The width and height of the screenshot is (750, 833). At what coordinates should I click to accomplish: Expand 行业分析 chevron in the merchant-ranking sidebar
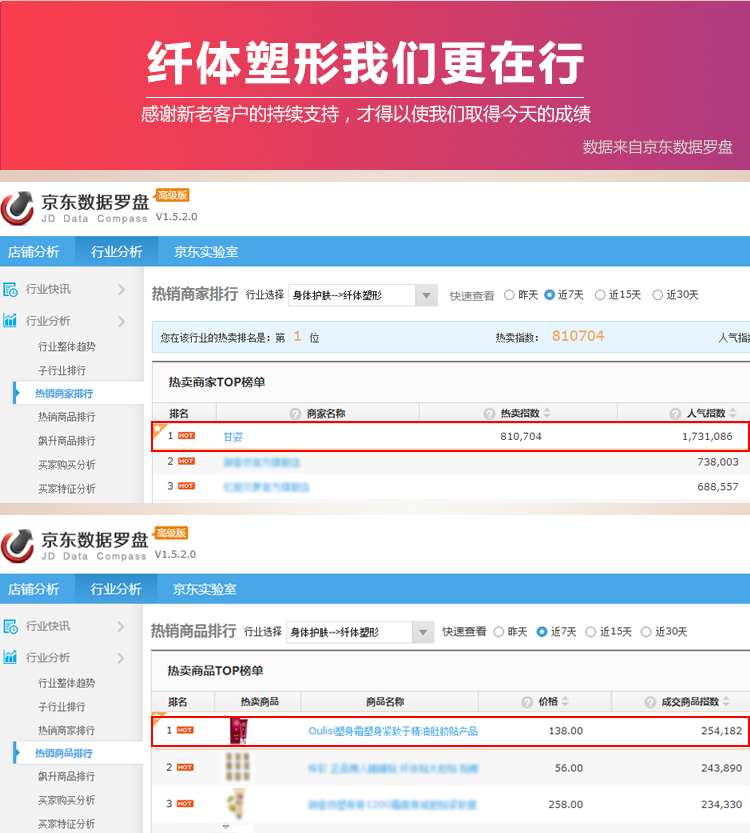tap(122, 321)
